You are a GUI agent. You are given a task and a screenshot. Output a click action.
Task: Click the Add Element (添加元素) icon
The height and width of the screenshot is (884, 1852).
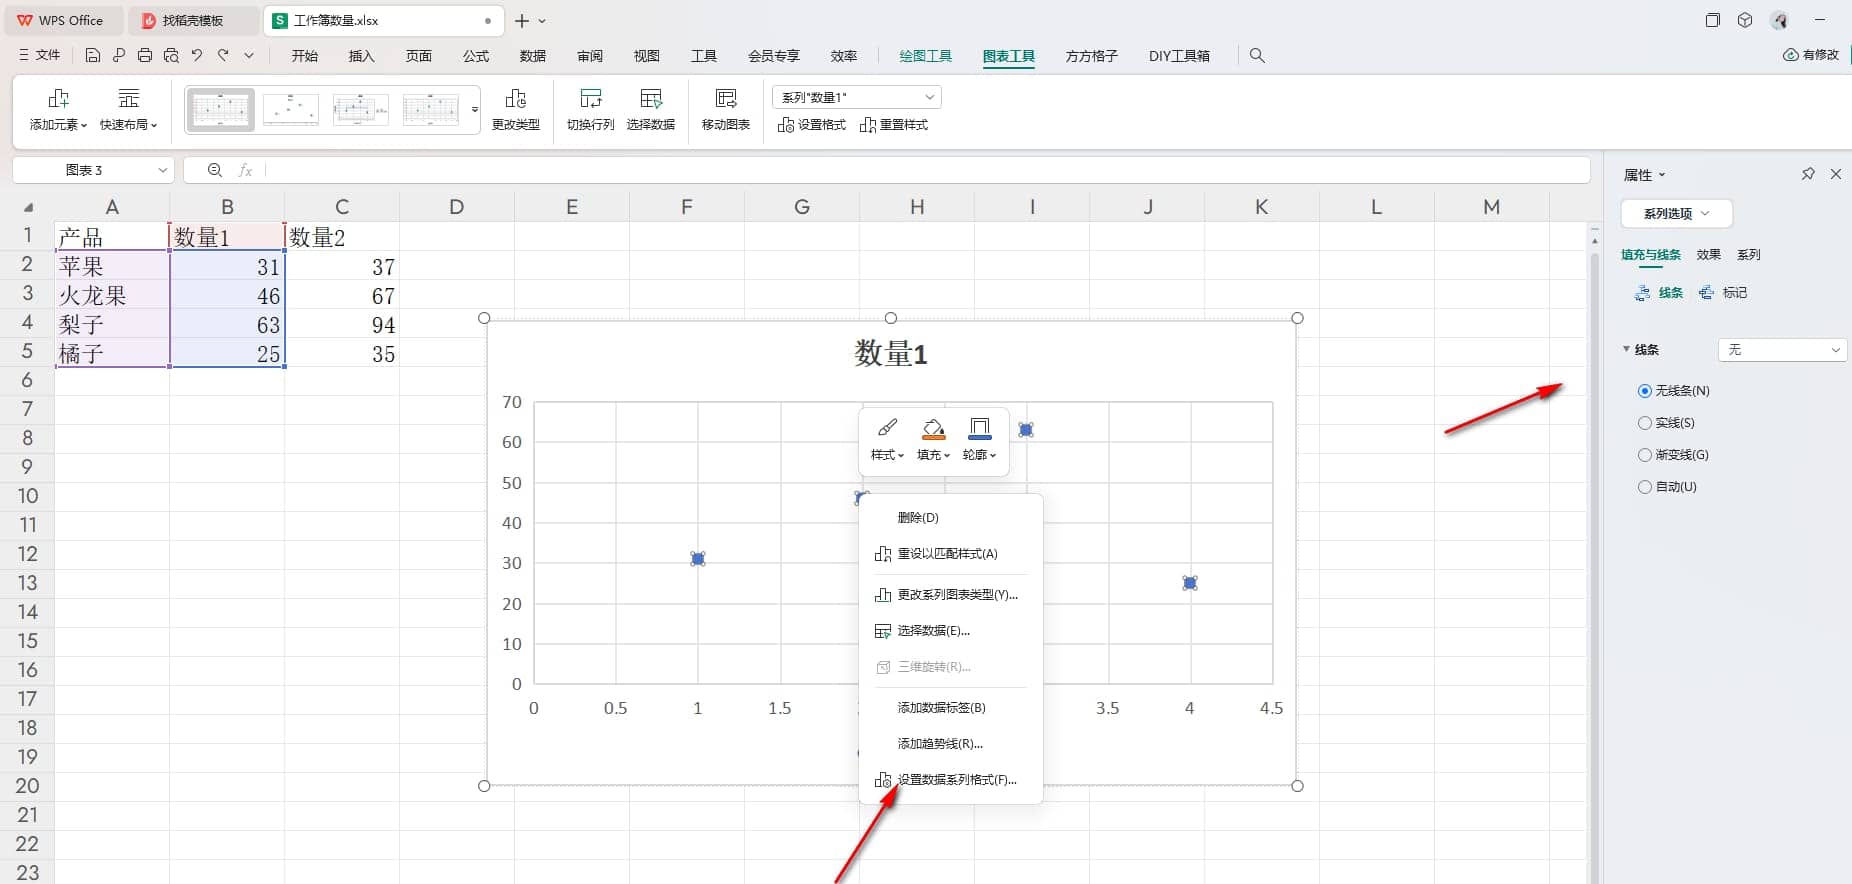click(58, 98)
